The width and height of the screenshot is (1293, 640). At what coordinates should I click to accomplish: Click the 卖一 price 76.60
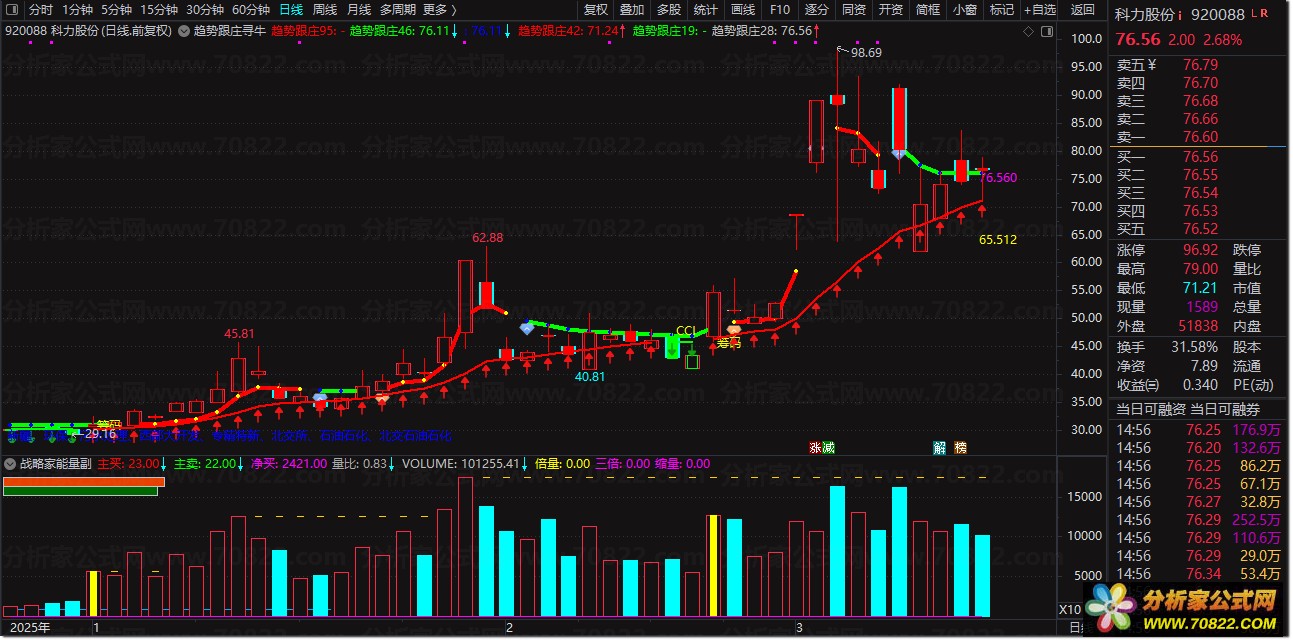(x=1200, y=137)
